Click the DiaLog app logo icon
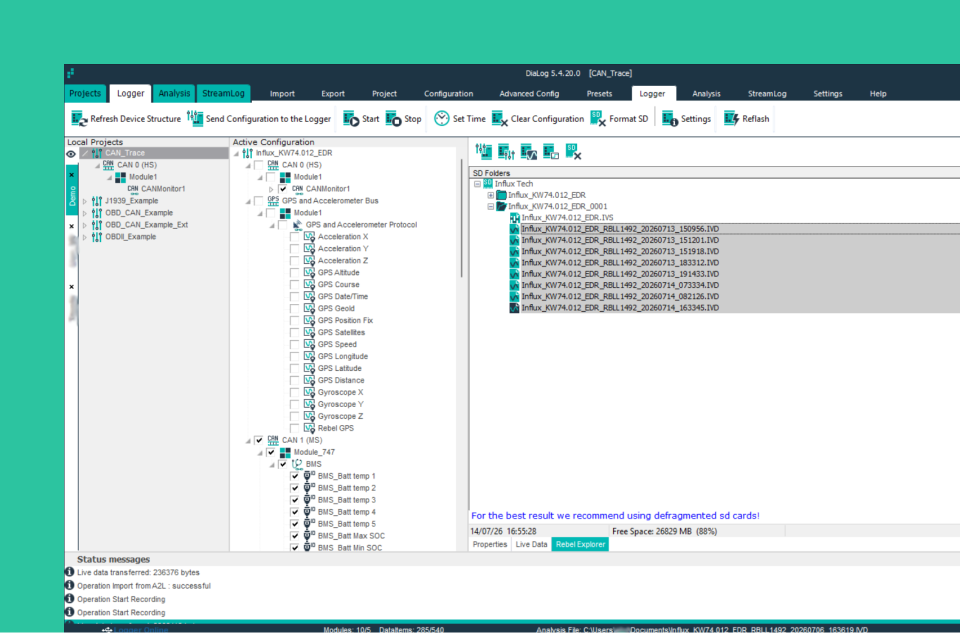Screen dimensions: 960x633 (70, 73)
